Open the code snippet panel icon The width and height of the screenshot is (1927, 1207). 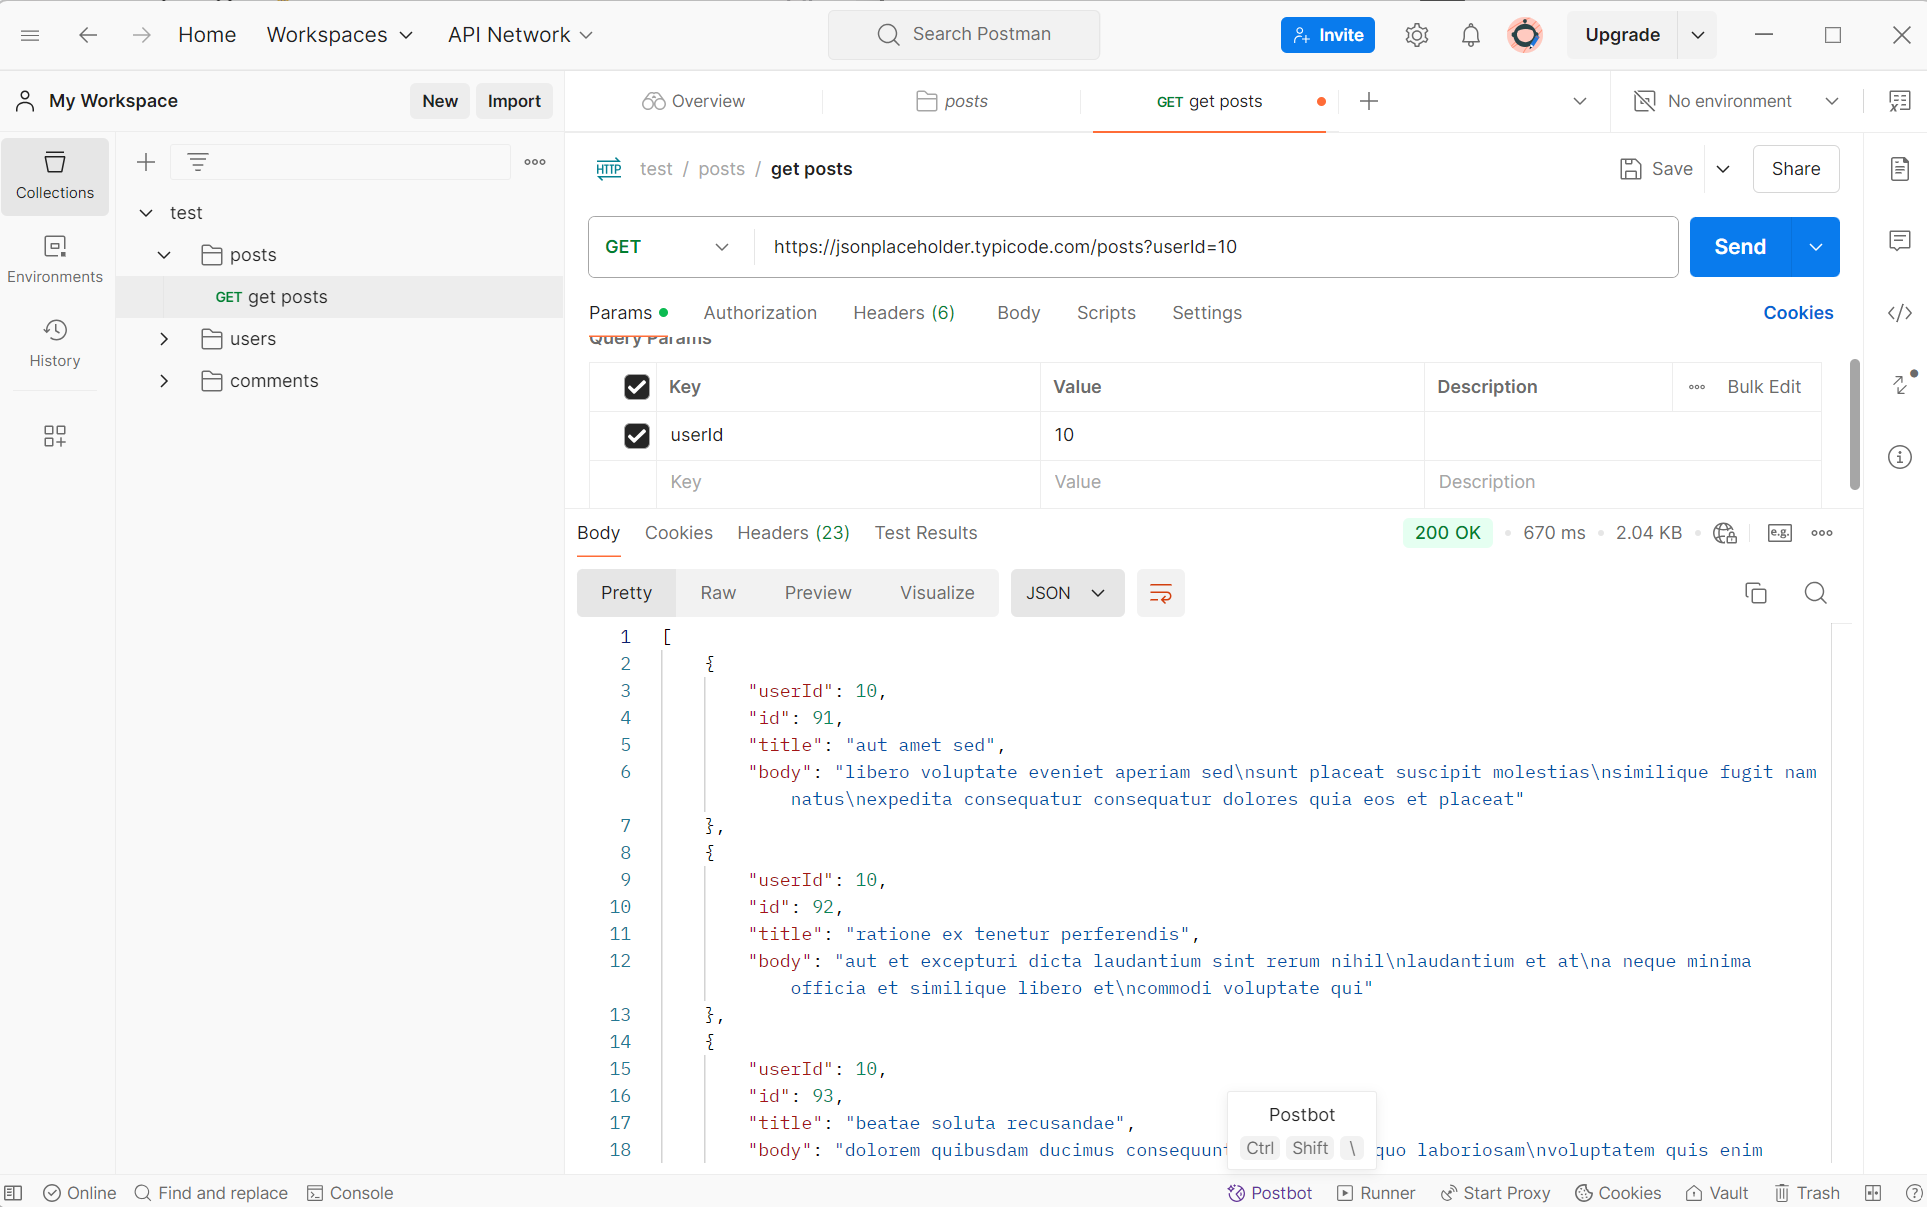(x=1899, y=313)
